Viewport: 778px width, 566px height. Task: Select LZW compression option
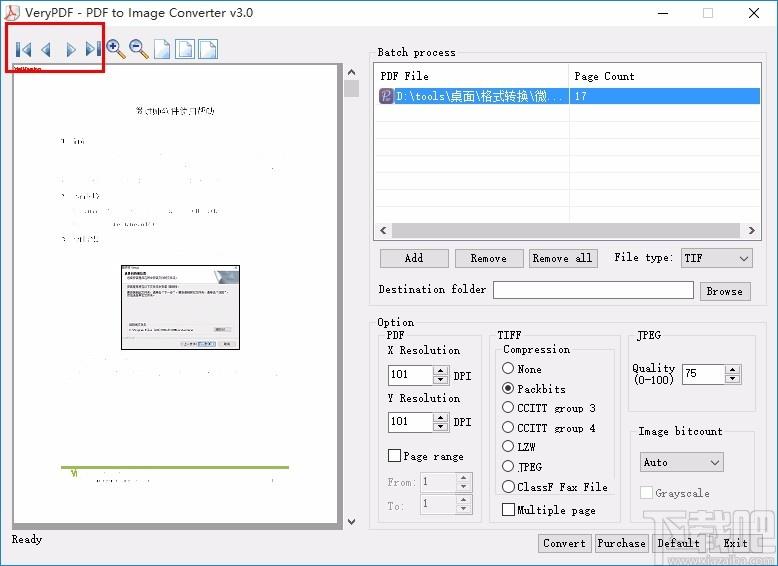coord(508,446)
